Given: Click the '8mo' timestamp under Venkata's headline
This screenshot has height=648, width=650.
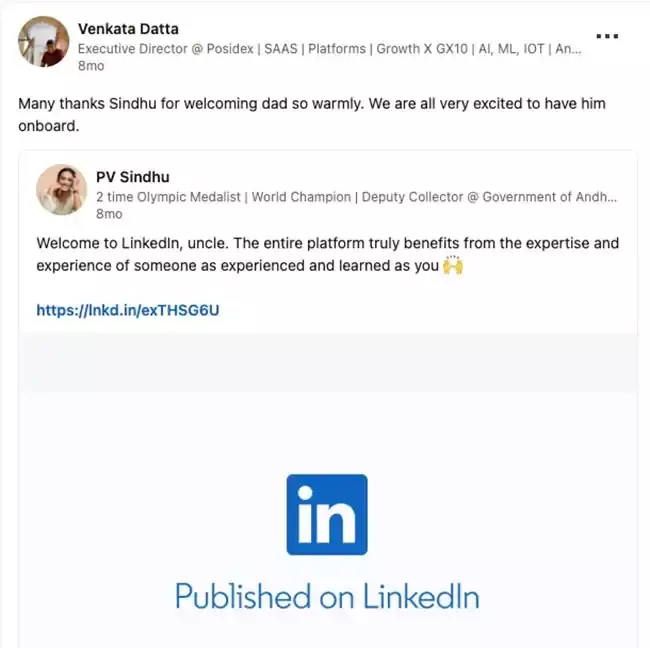Looking at the screenshot, I should [x=90, y=65].
